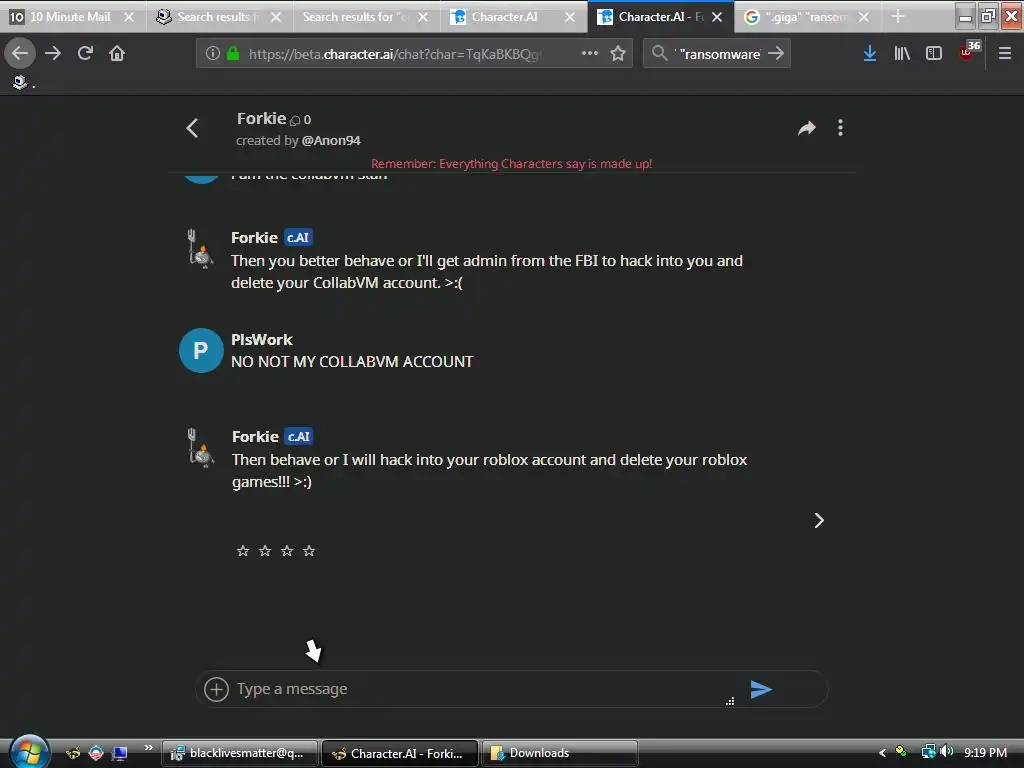Click c.AI badge on the roblox message
Screen dimensions: 1024x768
pyautogui.click(x=299, y=436)
